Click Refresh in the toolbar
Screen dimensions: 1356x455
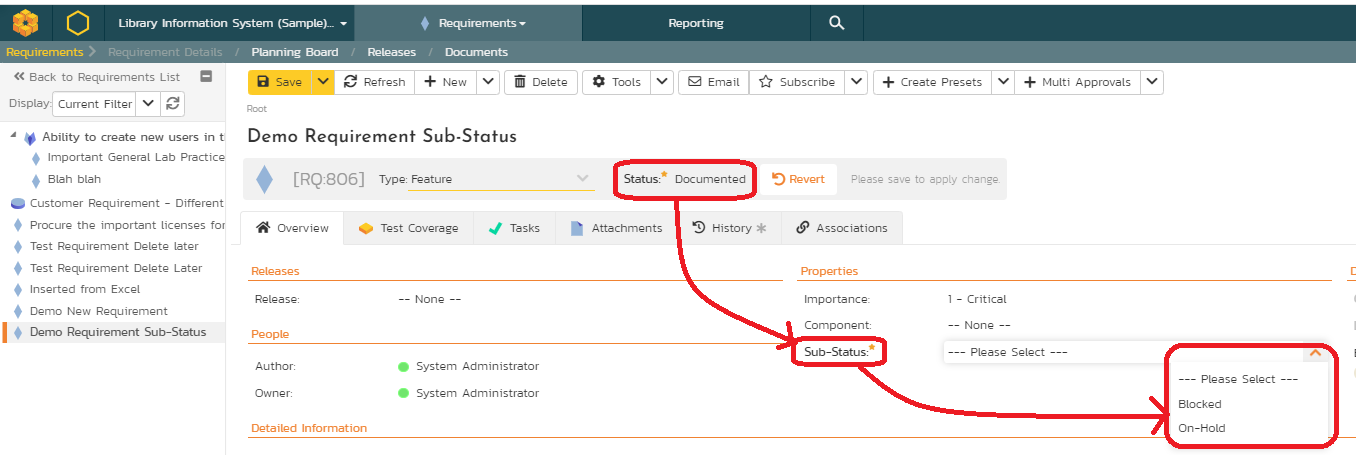(375, 82)
